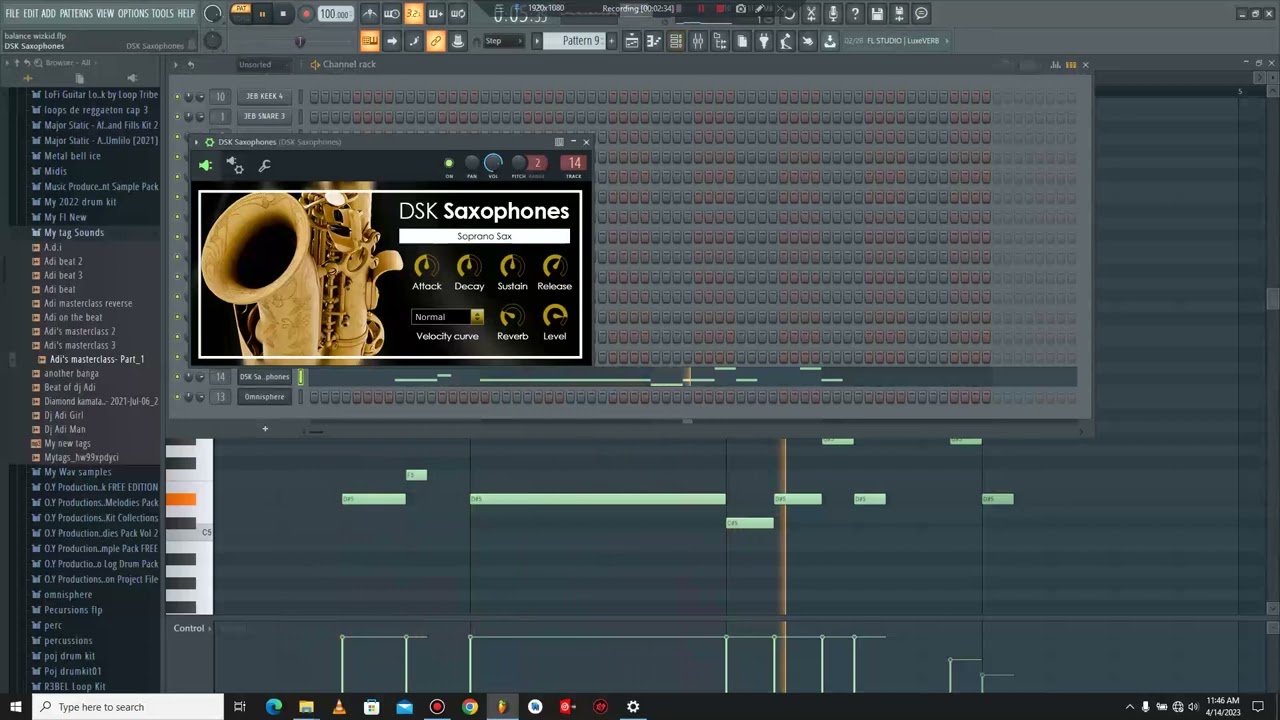Click the undo history icon in toolbar
1280x720 pixels.
pyautogui.click(x=789, y=14)
